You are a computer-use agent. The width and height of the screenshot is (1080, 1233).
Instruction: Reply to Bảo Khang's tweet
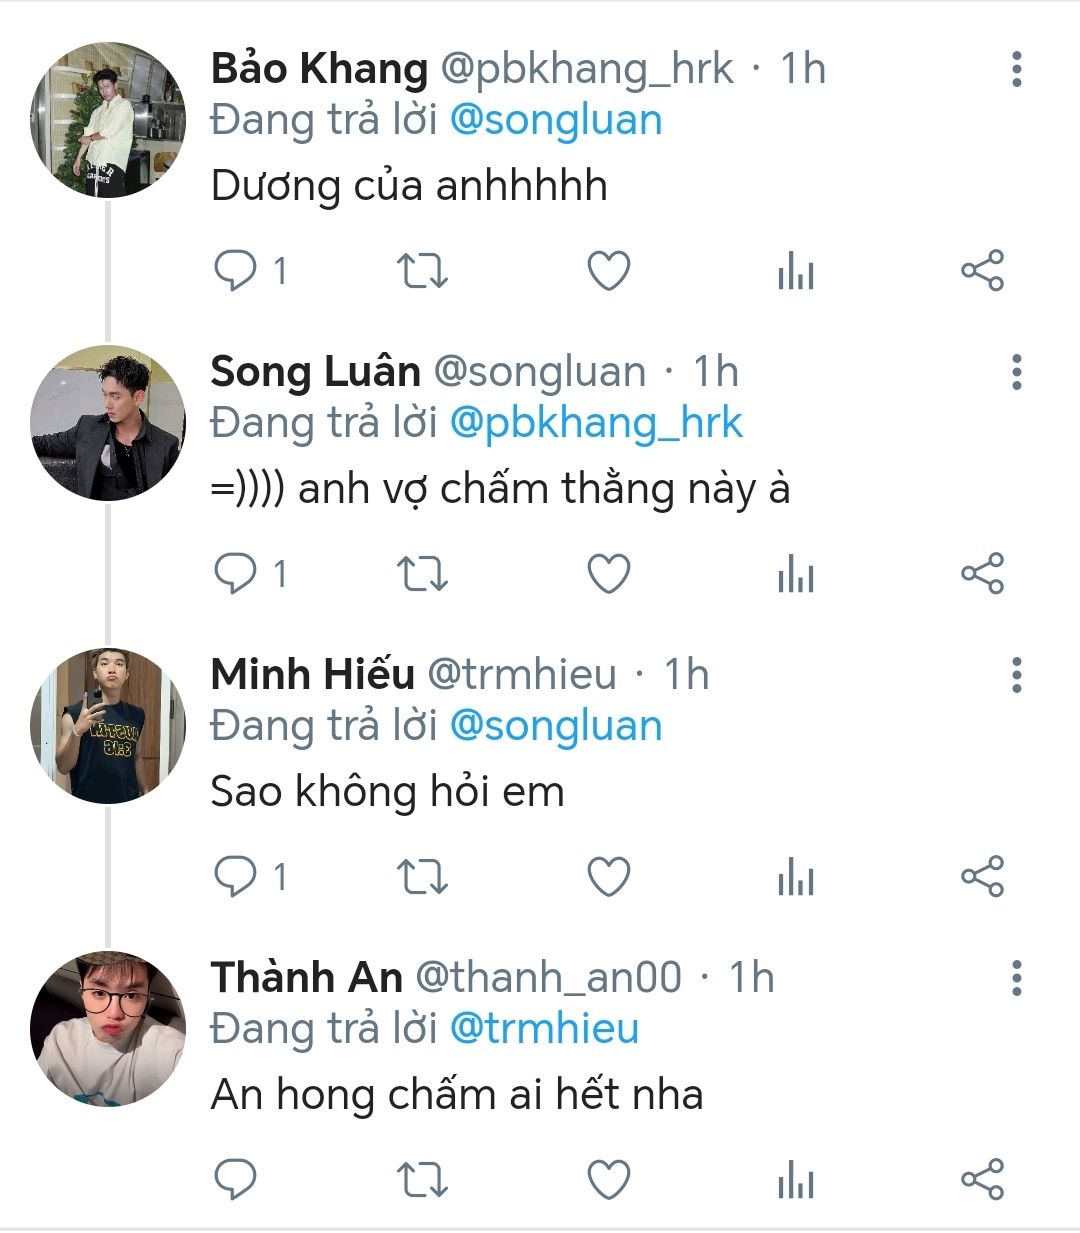pyautogui.click(x=236, y=271)
